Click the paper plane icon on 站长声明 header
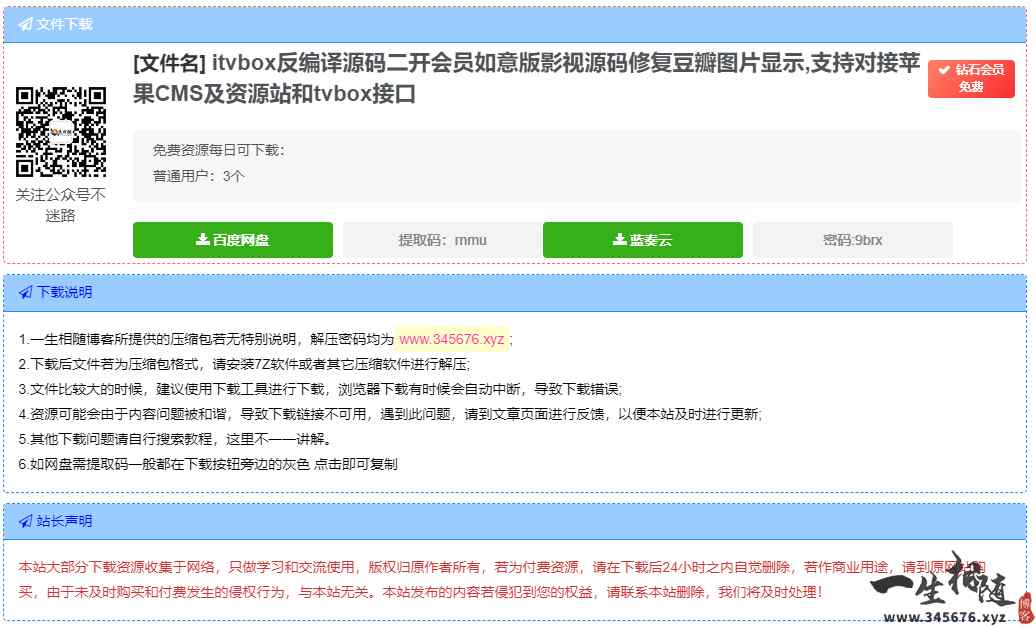The width and height of the screenshot is (1036, 627). coord(25,521)
